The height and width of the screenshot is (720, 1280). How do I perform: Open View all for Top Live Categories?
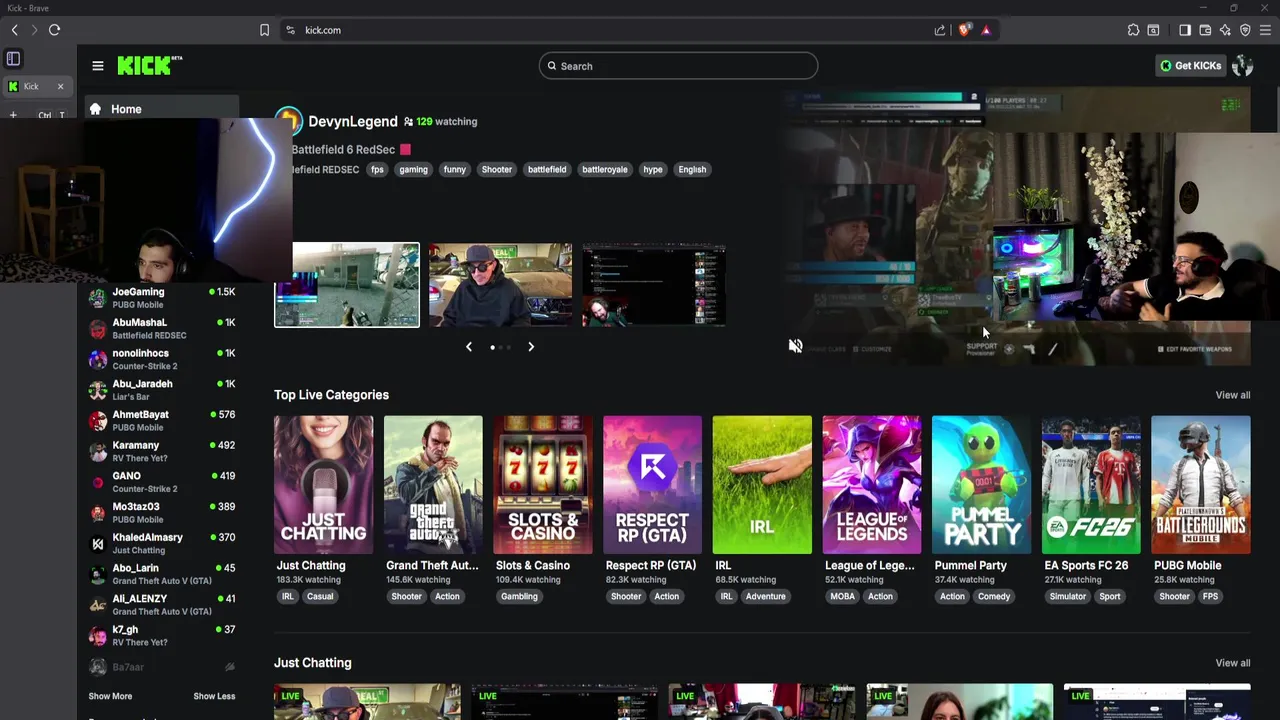(1232, 395)
